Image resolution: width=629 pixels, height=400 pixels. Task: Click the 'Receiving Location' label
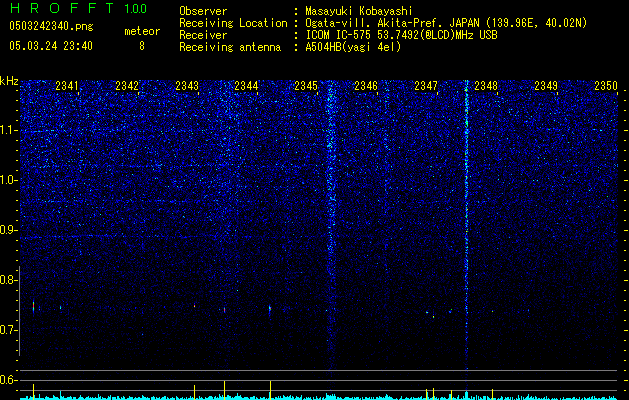233,23
